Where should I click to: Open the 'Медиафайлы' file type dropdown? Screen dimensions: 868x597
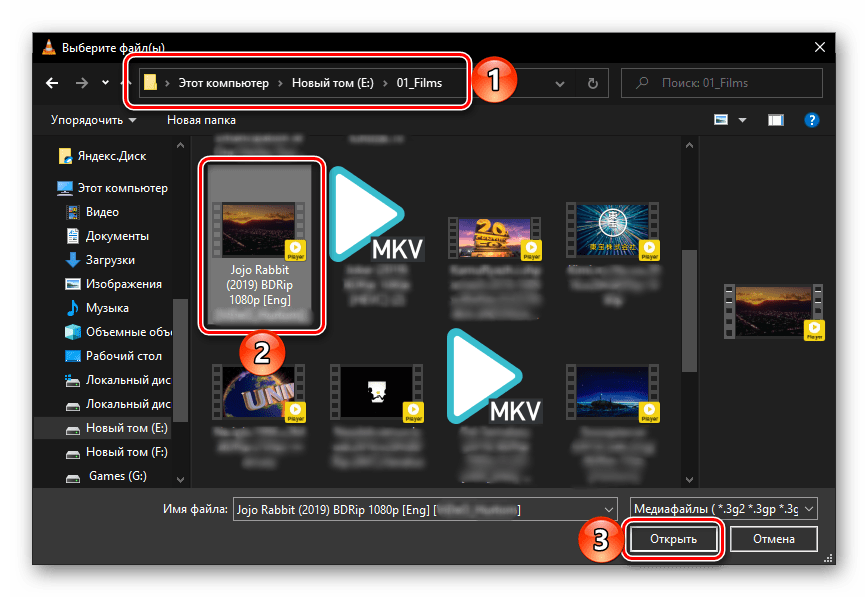(x=724, y=509)
